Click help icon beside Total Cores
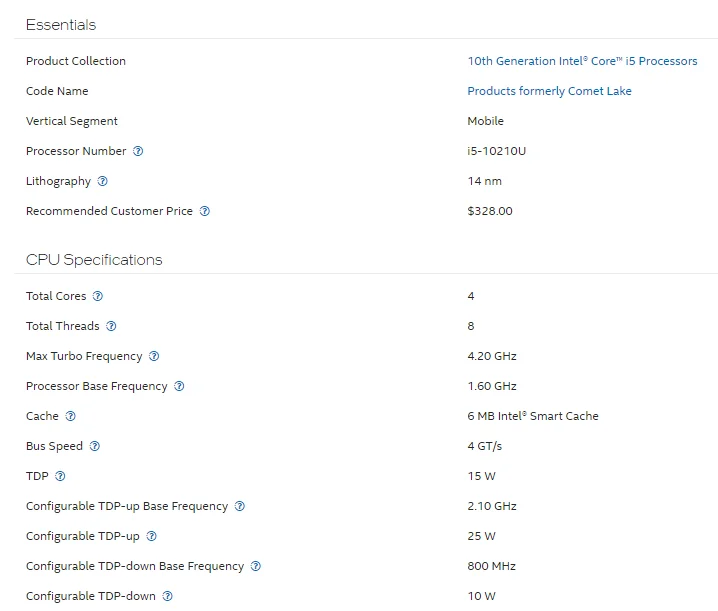This screenshot has width=718, height=611. click(x=98, y=296)
